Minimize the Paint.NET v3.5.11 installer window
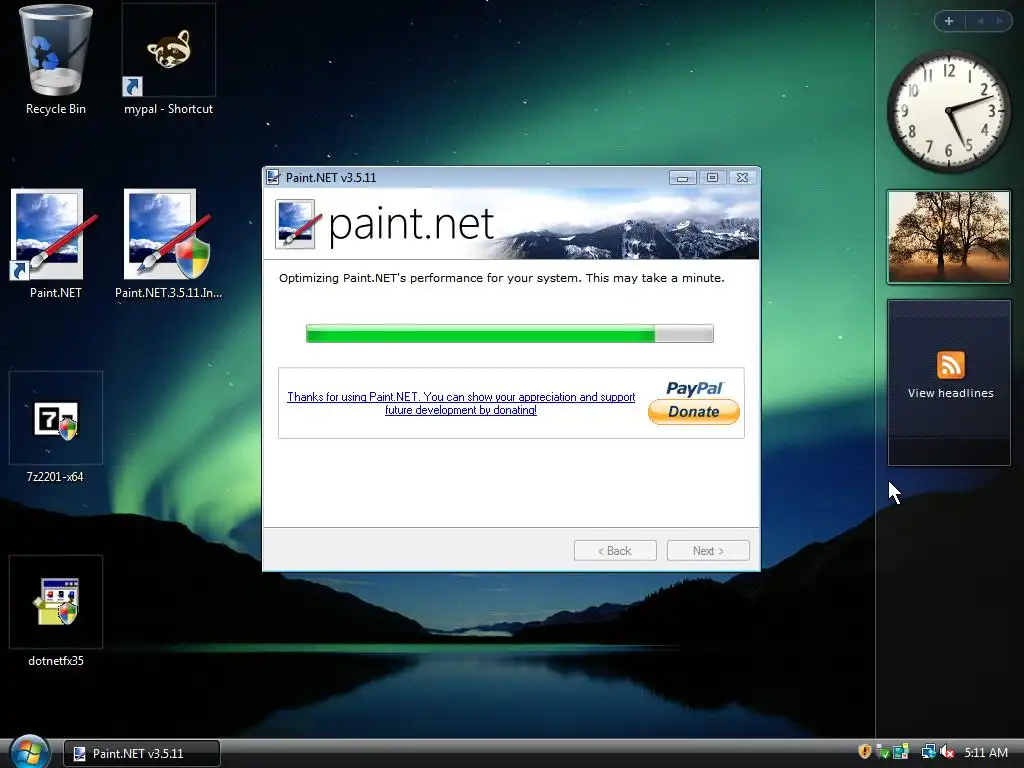Viewport: 1024px width, 768px height. click(682, 178)
